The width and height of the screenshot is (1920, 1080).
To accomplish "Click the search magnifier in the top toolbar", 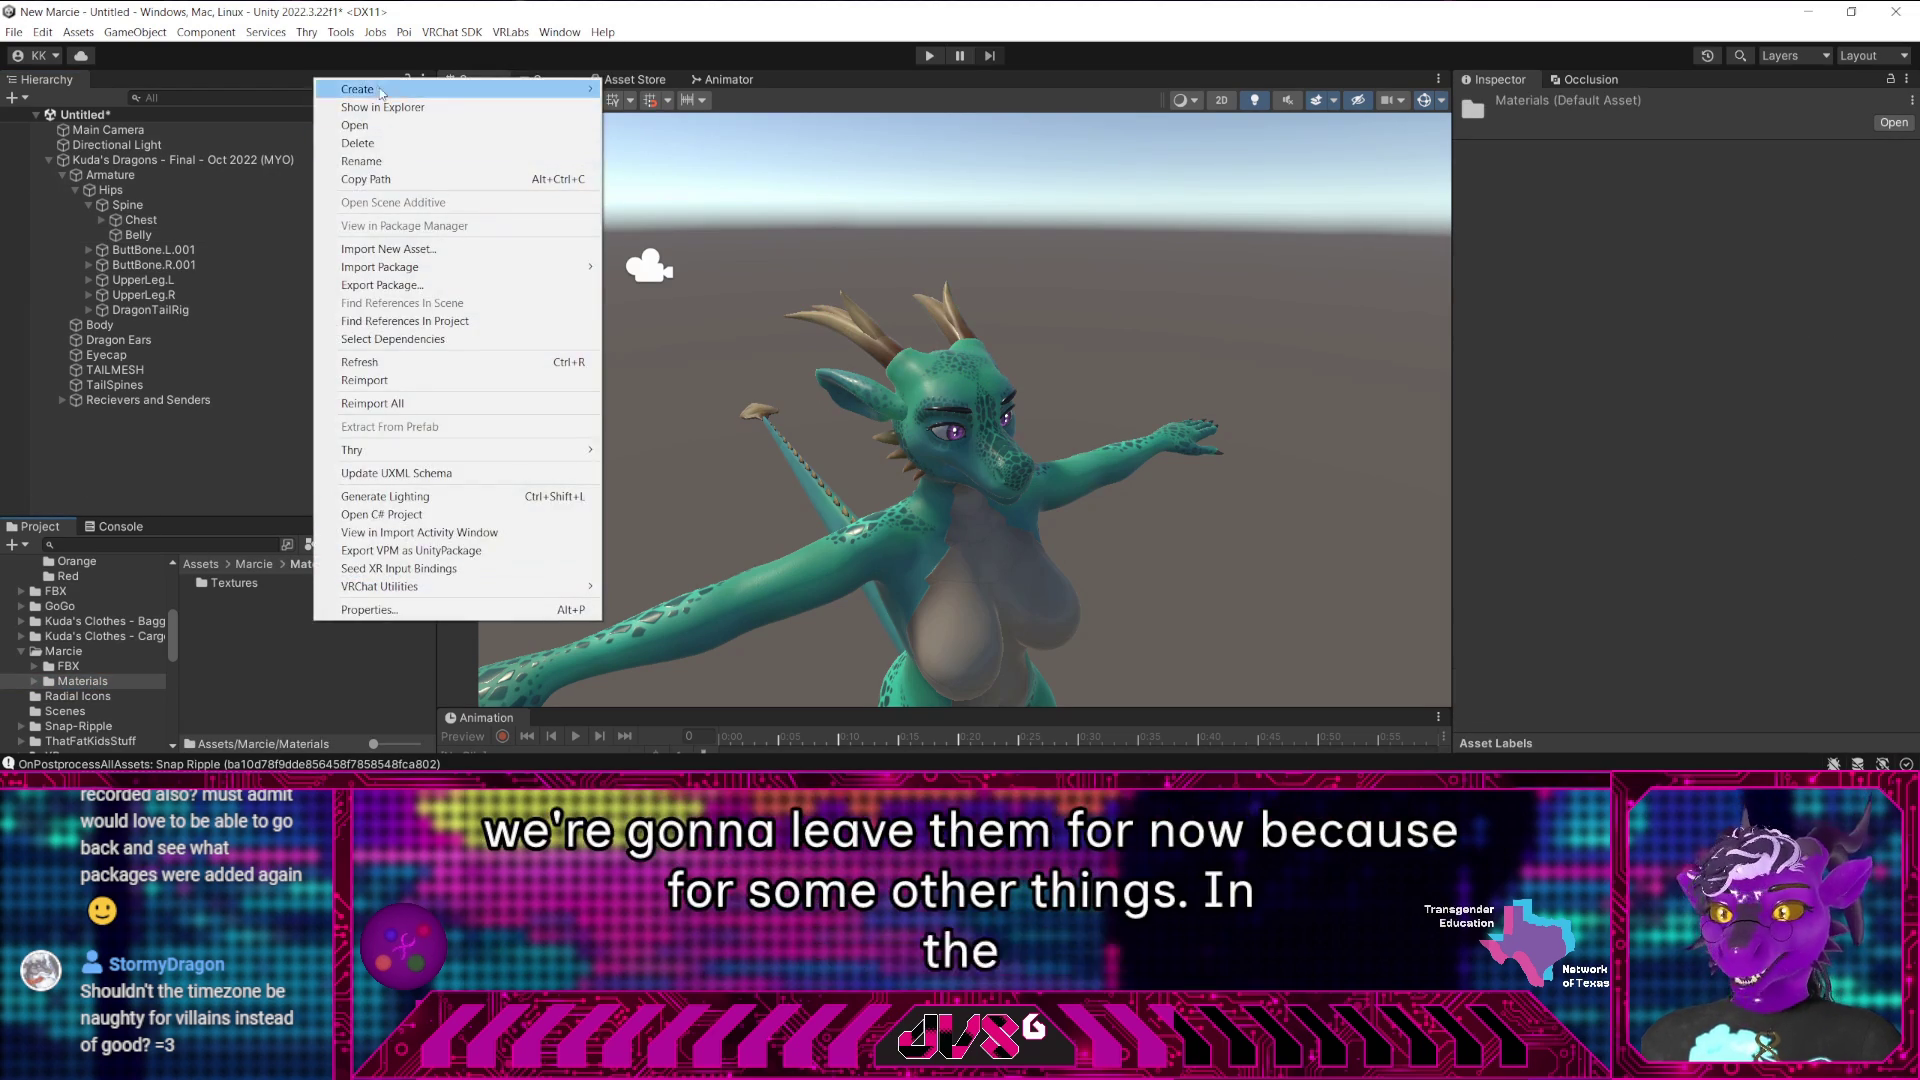I will click(1740, 55).
